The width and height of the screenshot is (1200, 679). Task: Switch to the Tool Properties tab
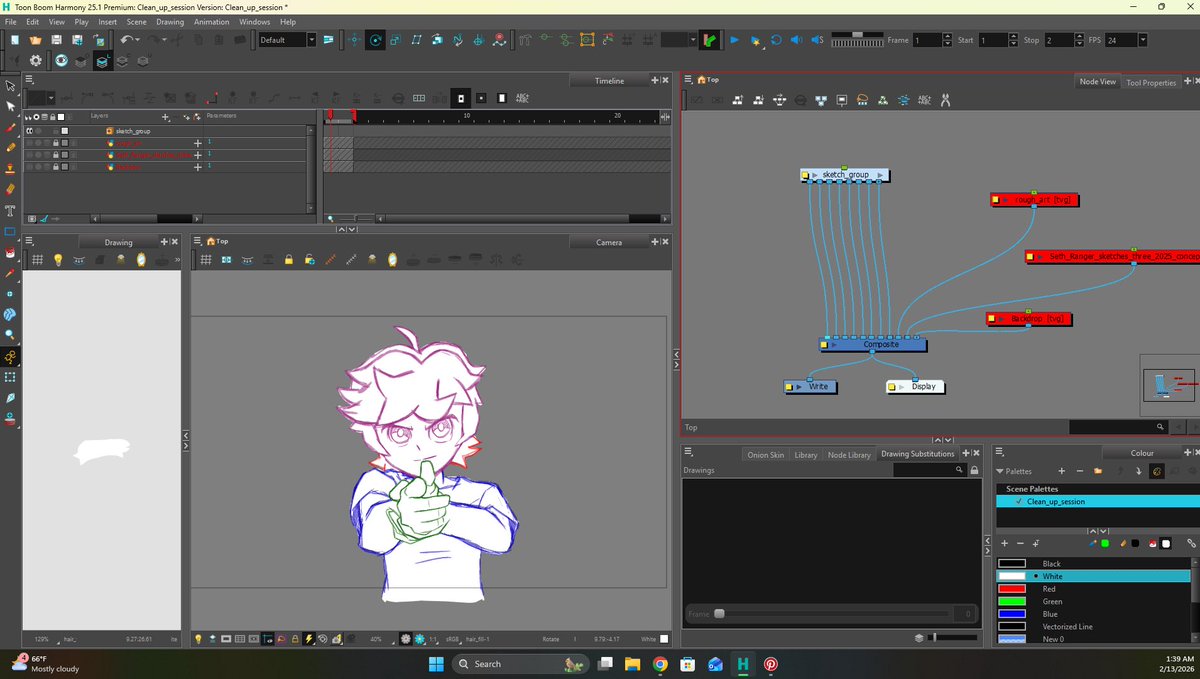[x=1151, y=83]
